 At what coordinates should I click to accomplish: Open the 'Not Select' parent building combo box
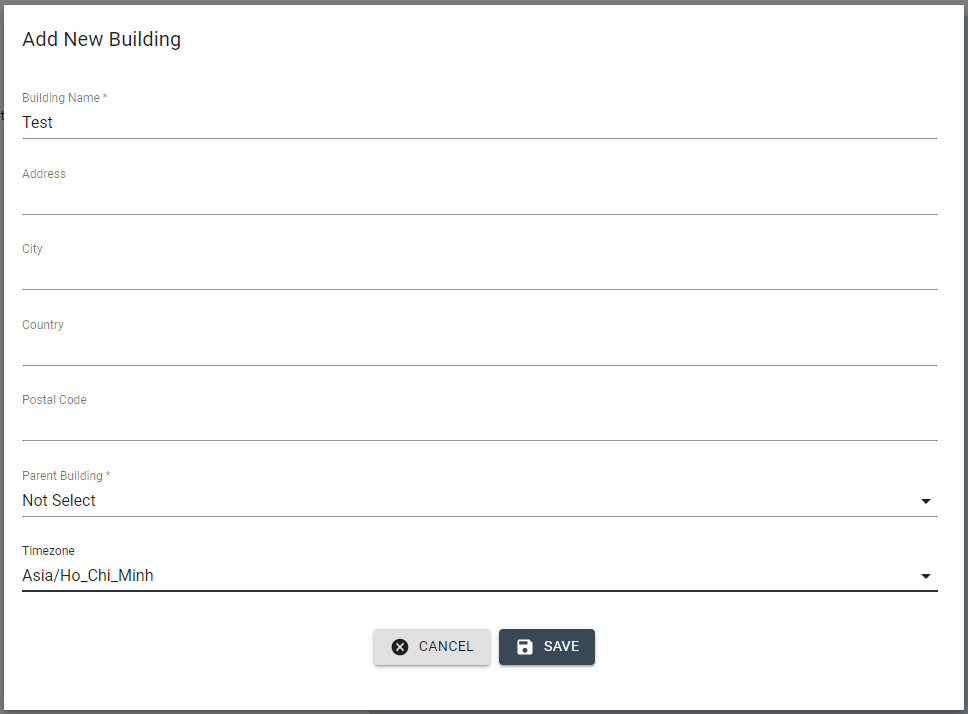470,501
